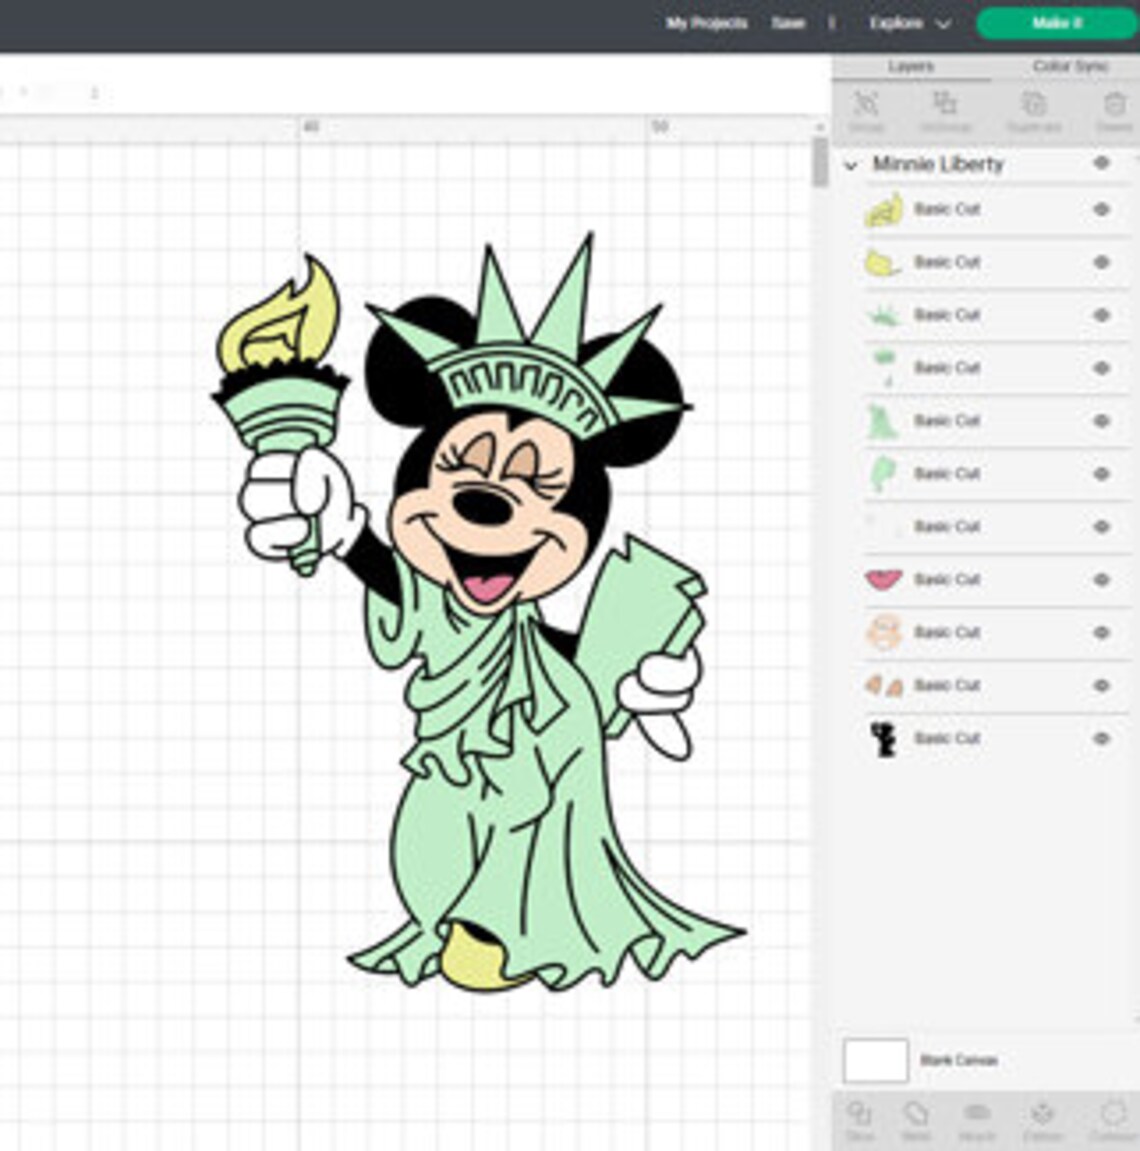1140x1151 pixels.
Task: Save the current project
Action: pyautogui.click(x=790, y=22)
